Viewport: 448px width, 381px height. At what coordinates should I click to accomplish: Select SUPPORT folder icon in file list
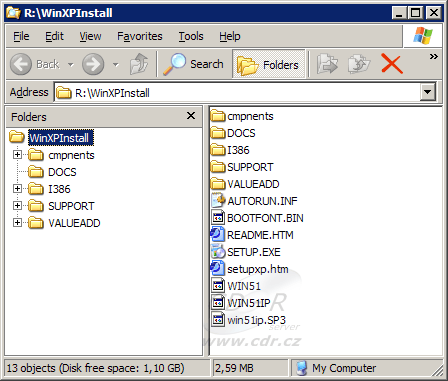pyautogui.click(x=218, y=167)
